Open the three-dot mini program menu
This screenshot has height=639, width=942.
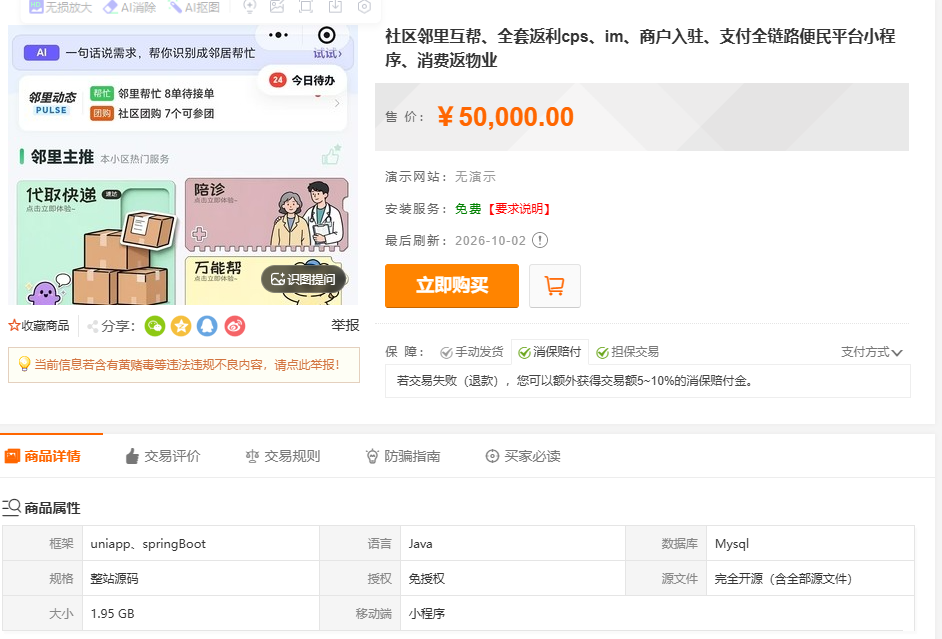pyautogui.click(x=278, y=35)
